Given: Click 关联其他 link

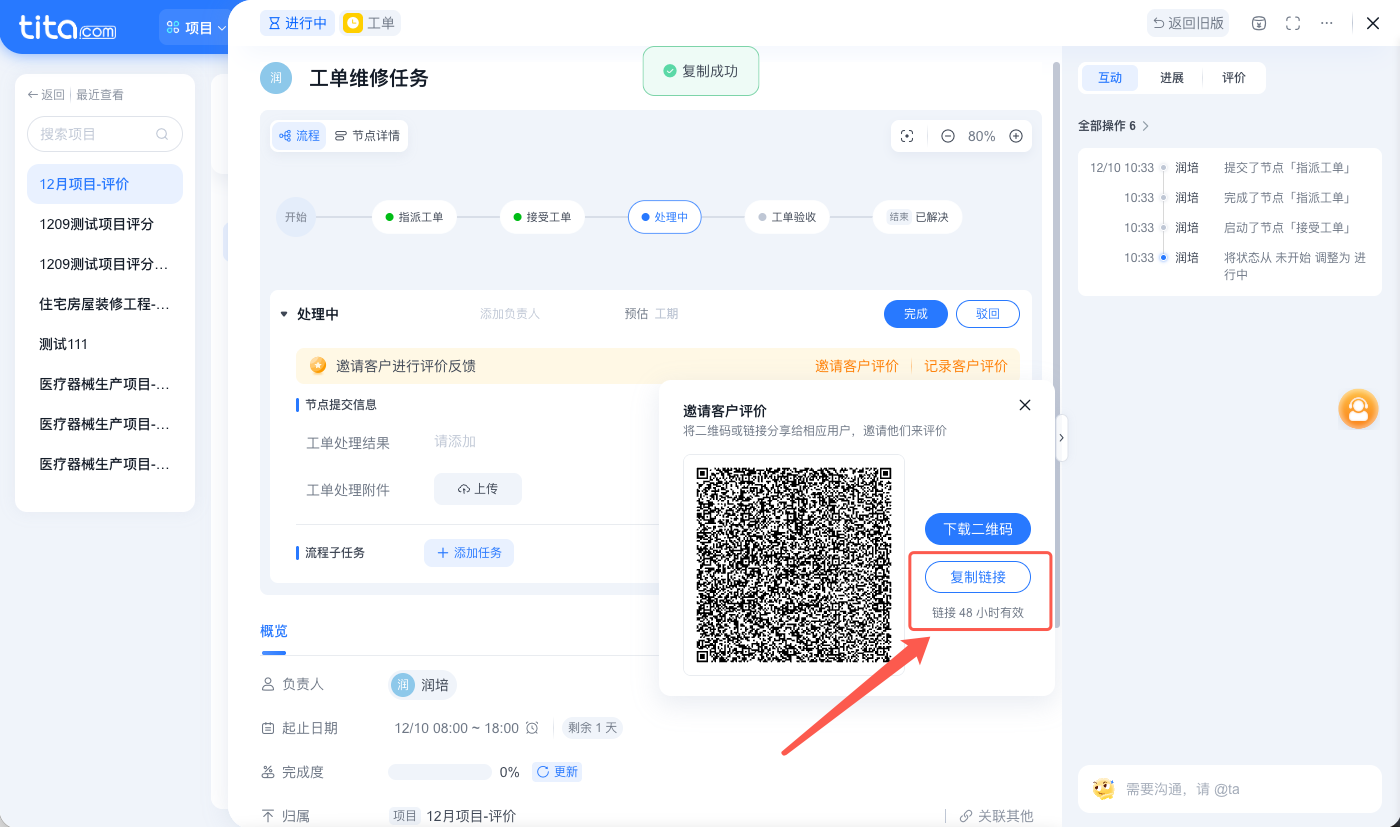Looking at the screenshot, I should (996, 816).
